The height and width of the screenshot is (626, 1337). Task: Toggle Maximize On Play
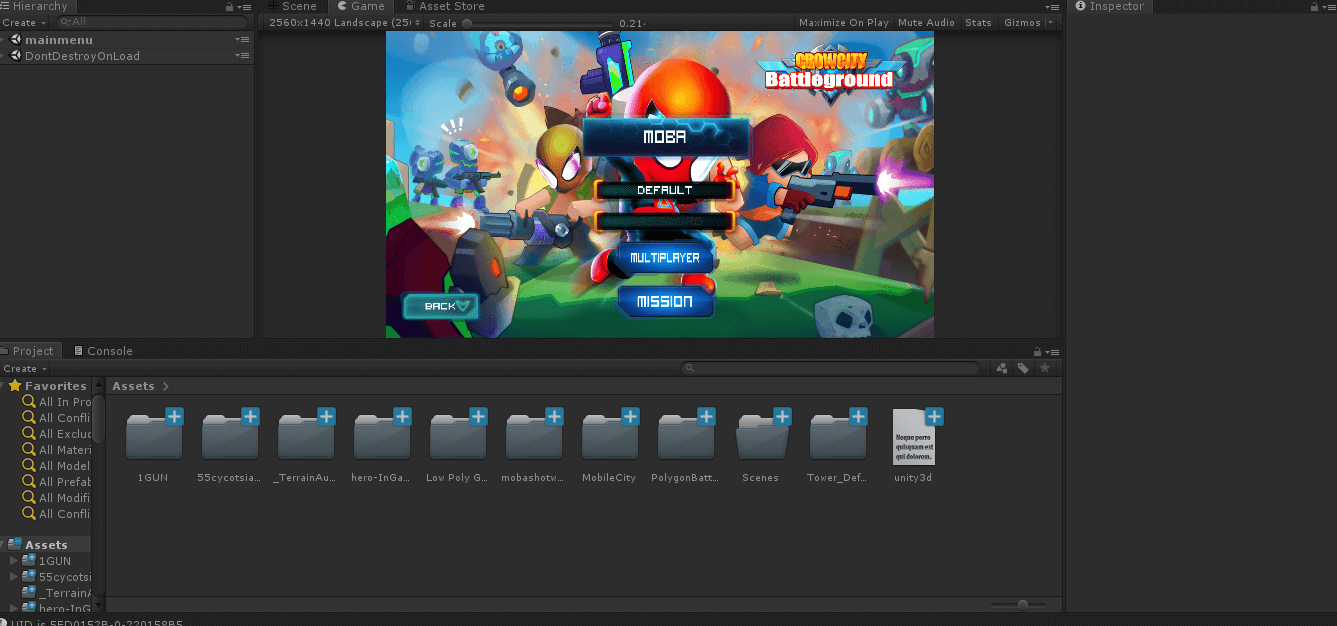843,23
